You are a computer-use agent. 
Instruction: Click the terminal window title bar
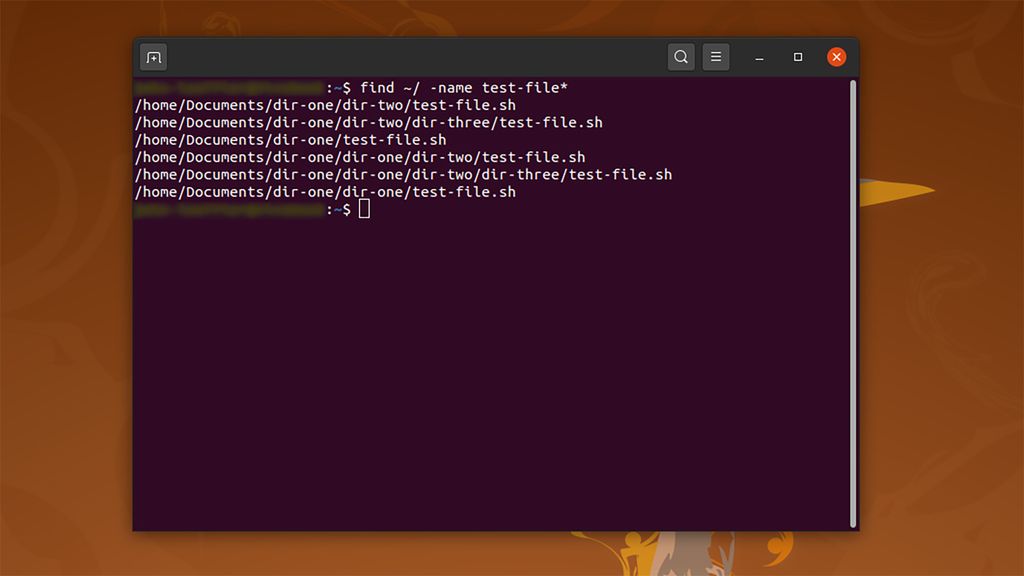(450, 57)
